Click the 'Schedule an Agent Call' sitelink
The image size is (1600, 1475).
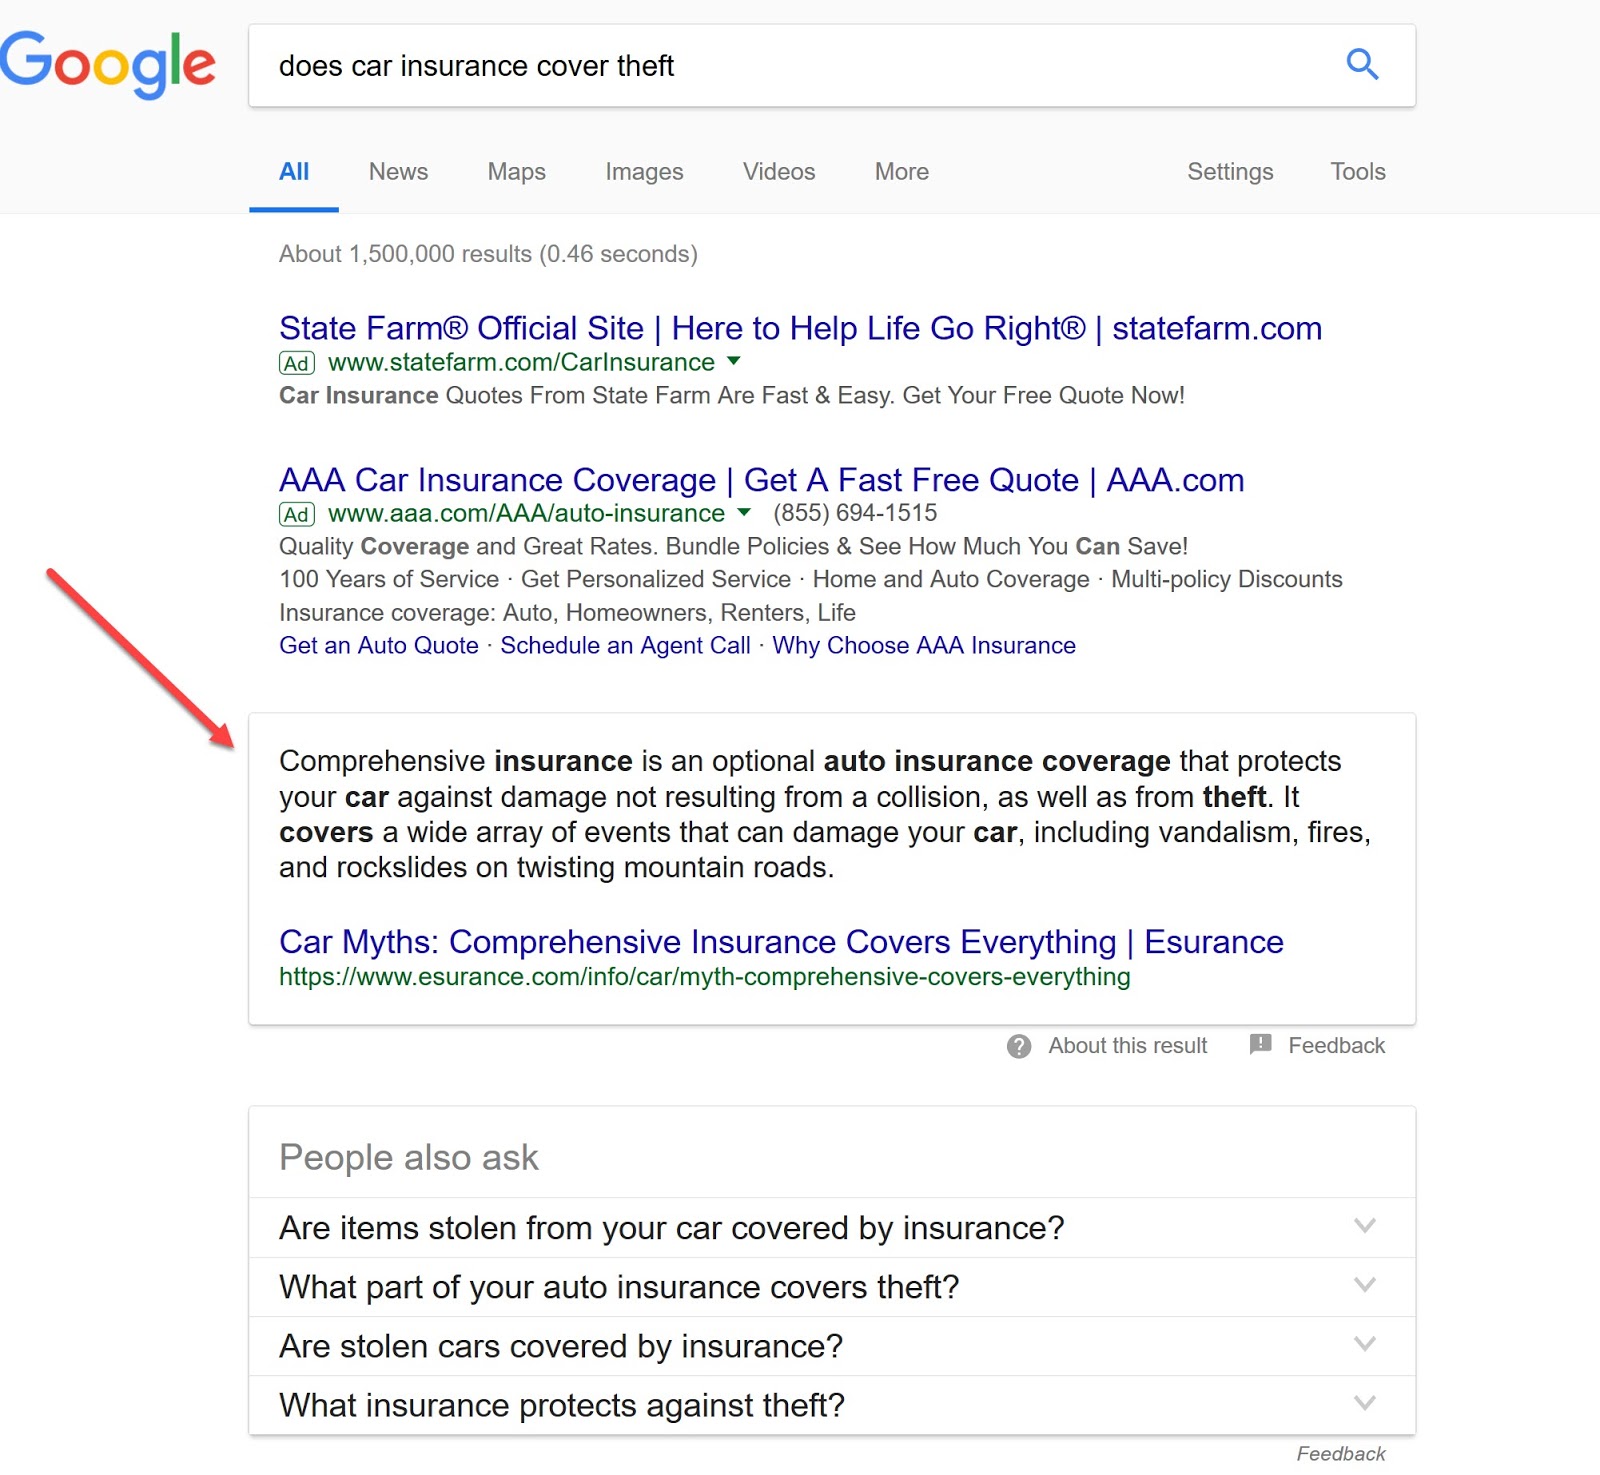click(x=625, y=646)
